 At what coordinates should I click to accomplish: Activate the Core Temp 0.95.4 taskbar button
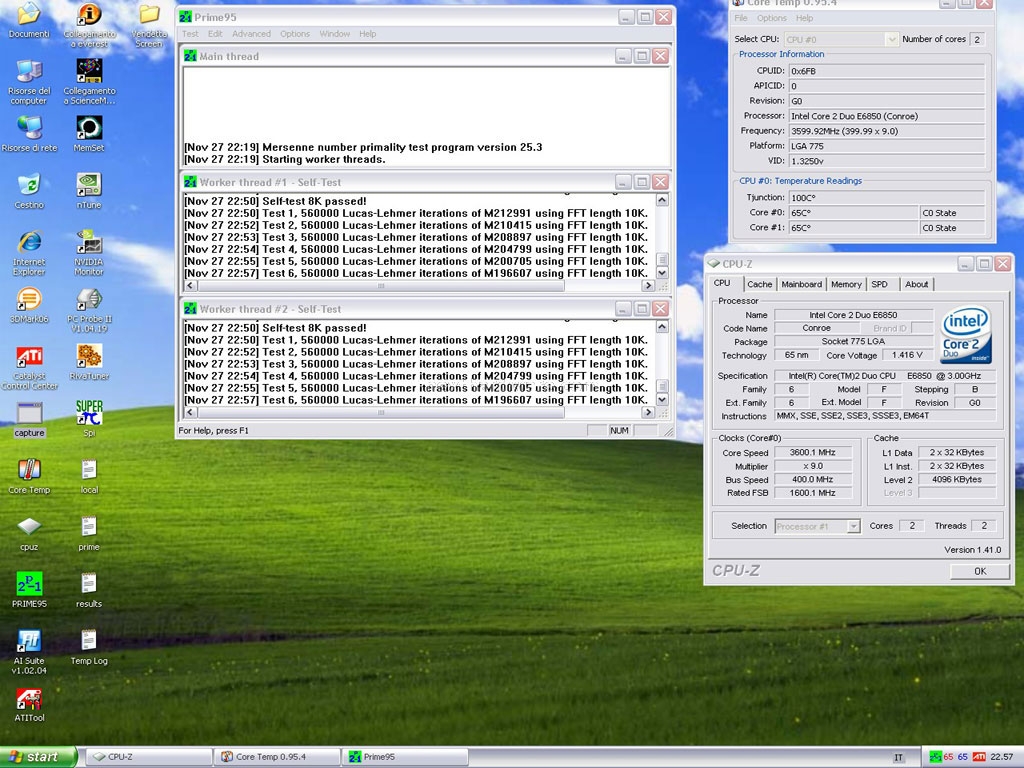pos(277,757)
